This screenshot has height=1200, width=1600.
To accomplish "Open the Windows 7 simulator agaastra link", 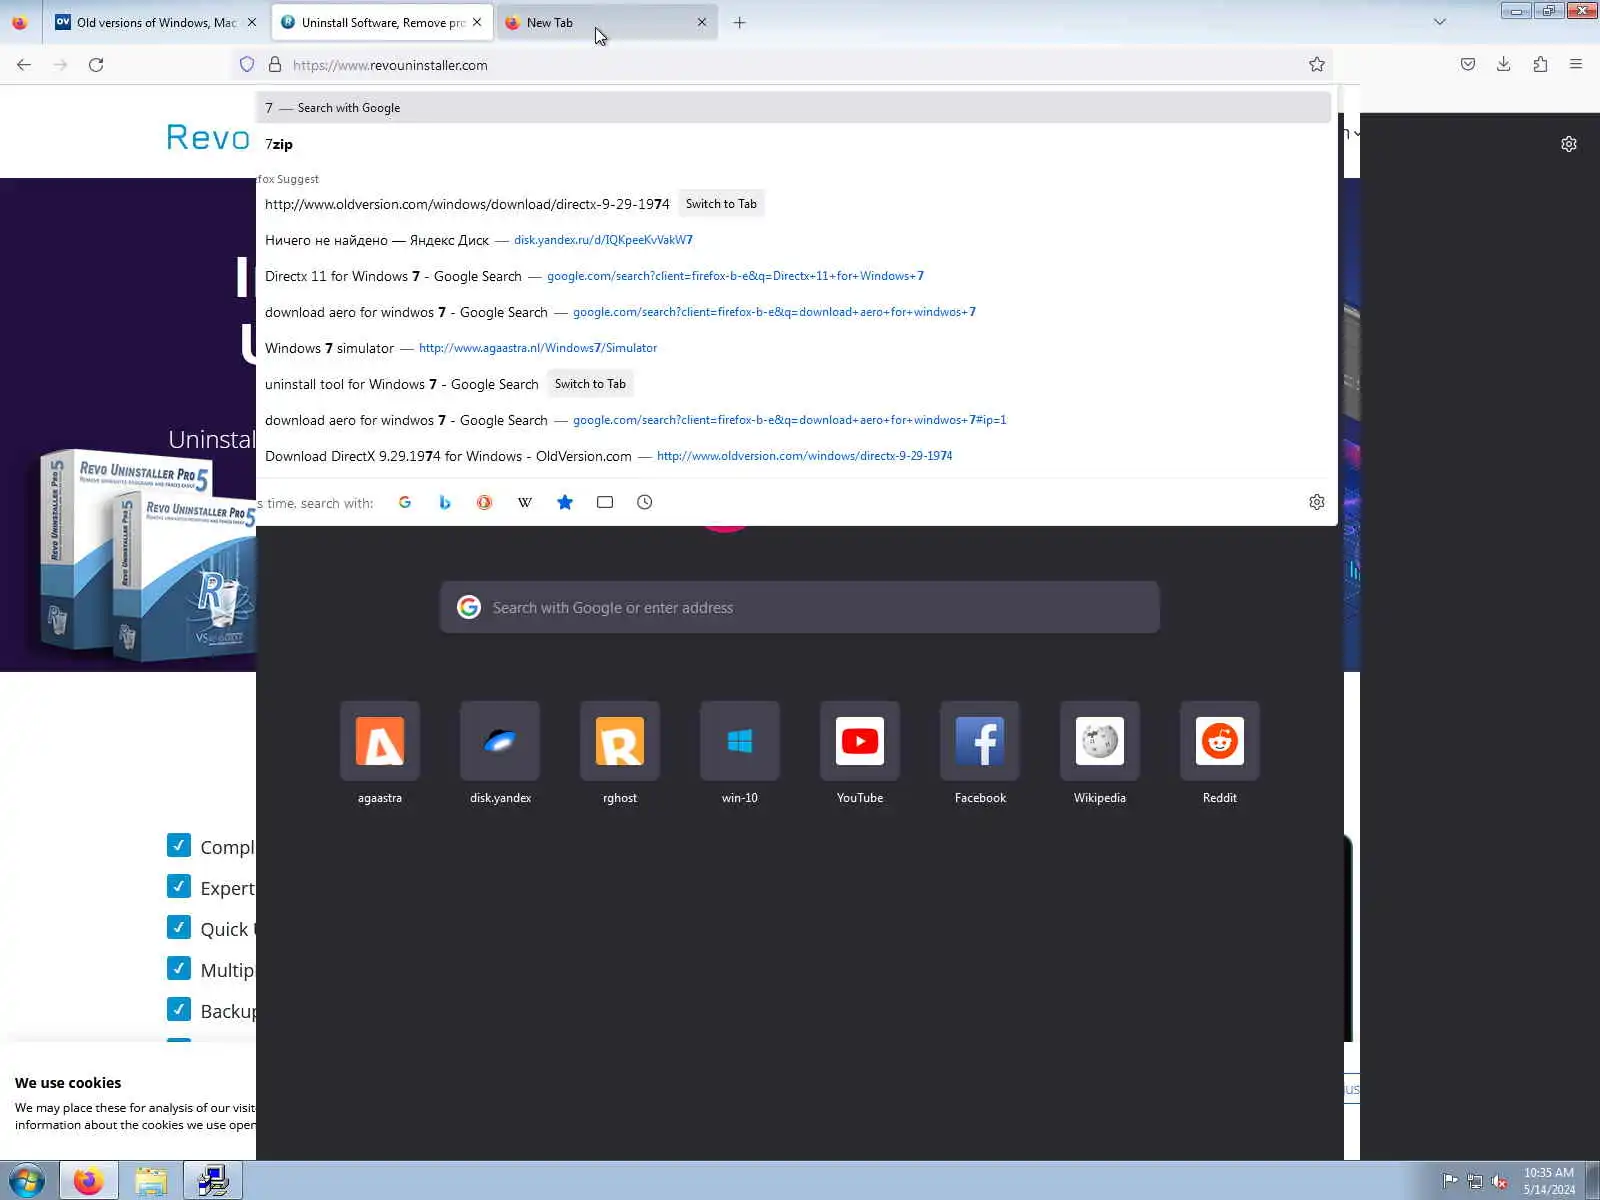I will tap(538, 348).
